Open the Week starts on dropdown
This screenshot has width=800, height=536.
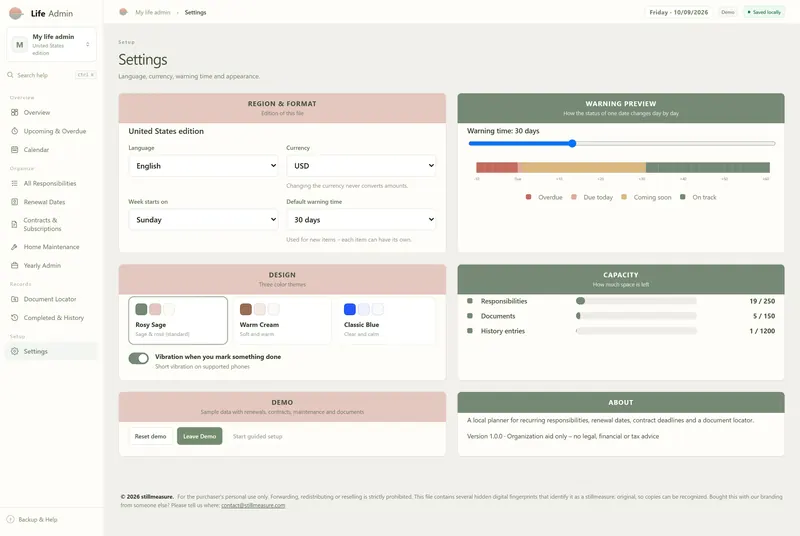click(x=204, y=219)
